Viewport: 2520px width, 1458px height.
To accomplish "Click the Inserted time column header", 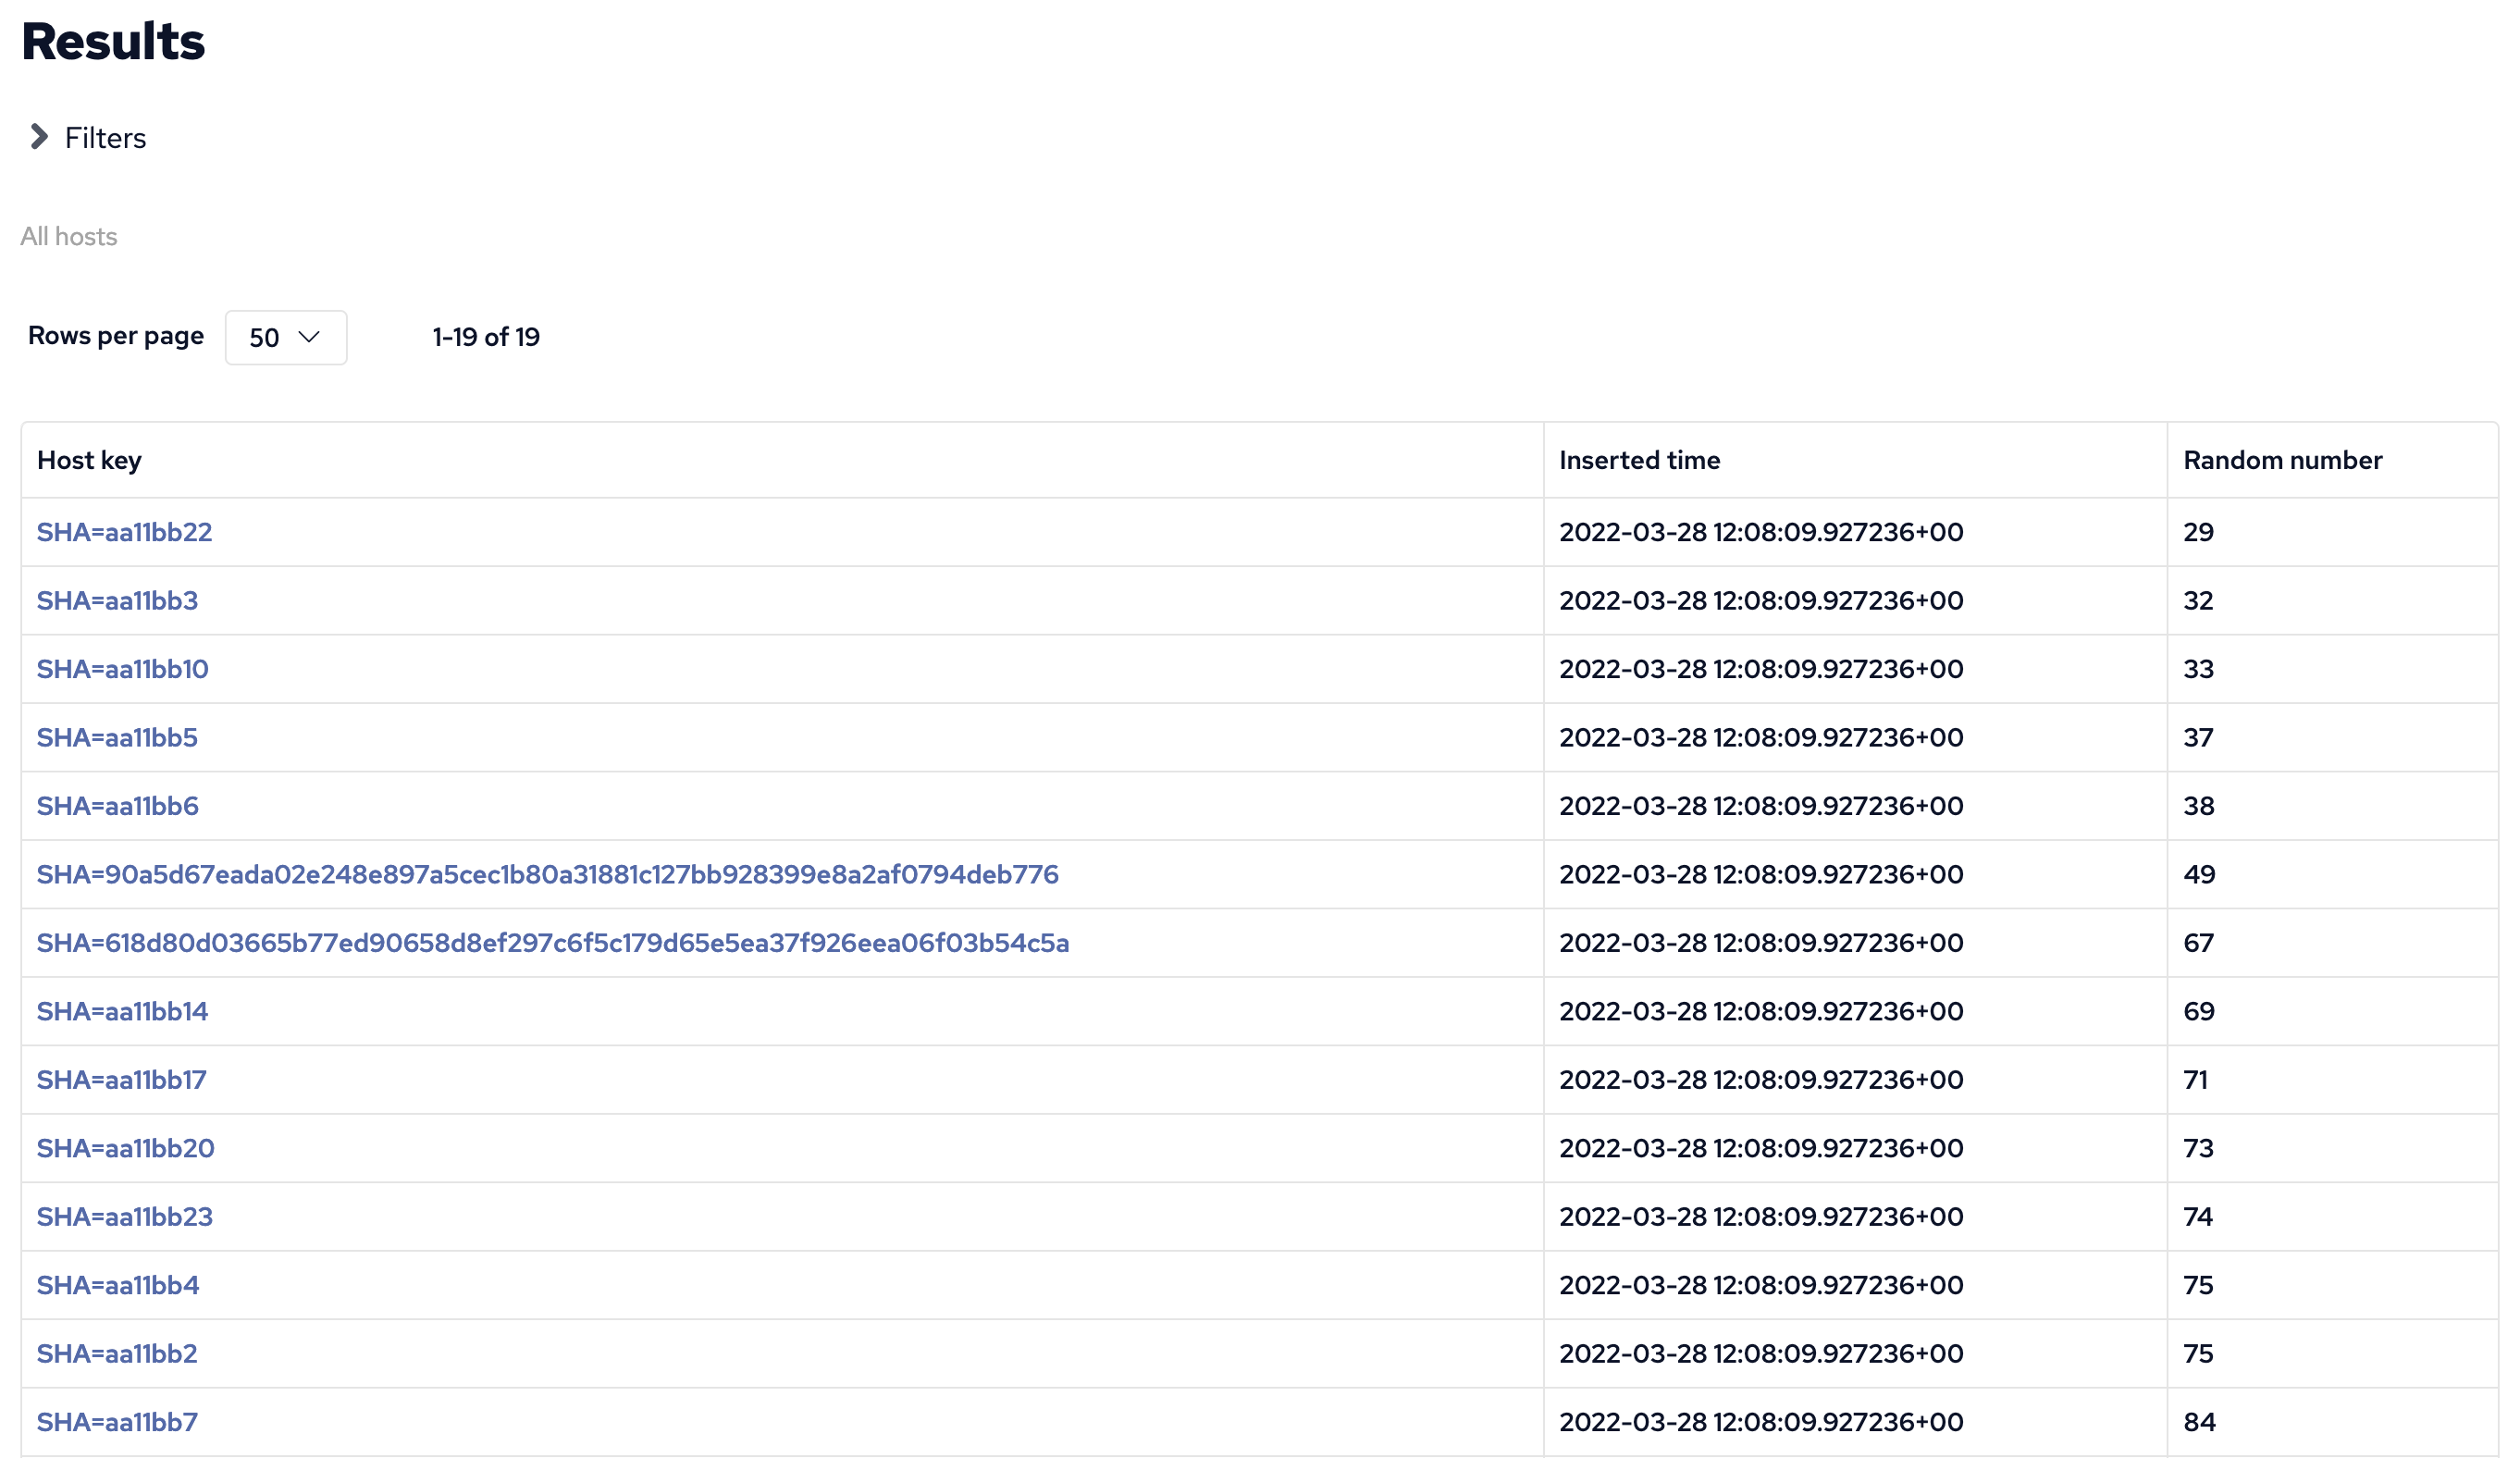I will tap(1639, 460).
